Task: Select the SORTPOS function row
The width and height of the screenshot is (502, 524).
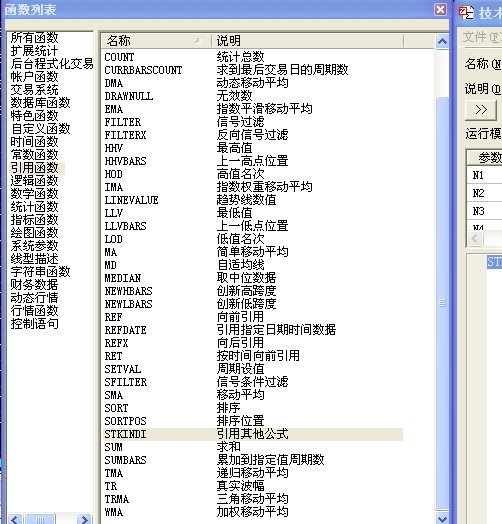Action: click(x=252, y=422)
